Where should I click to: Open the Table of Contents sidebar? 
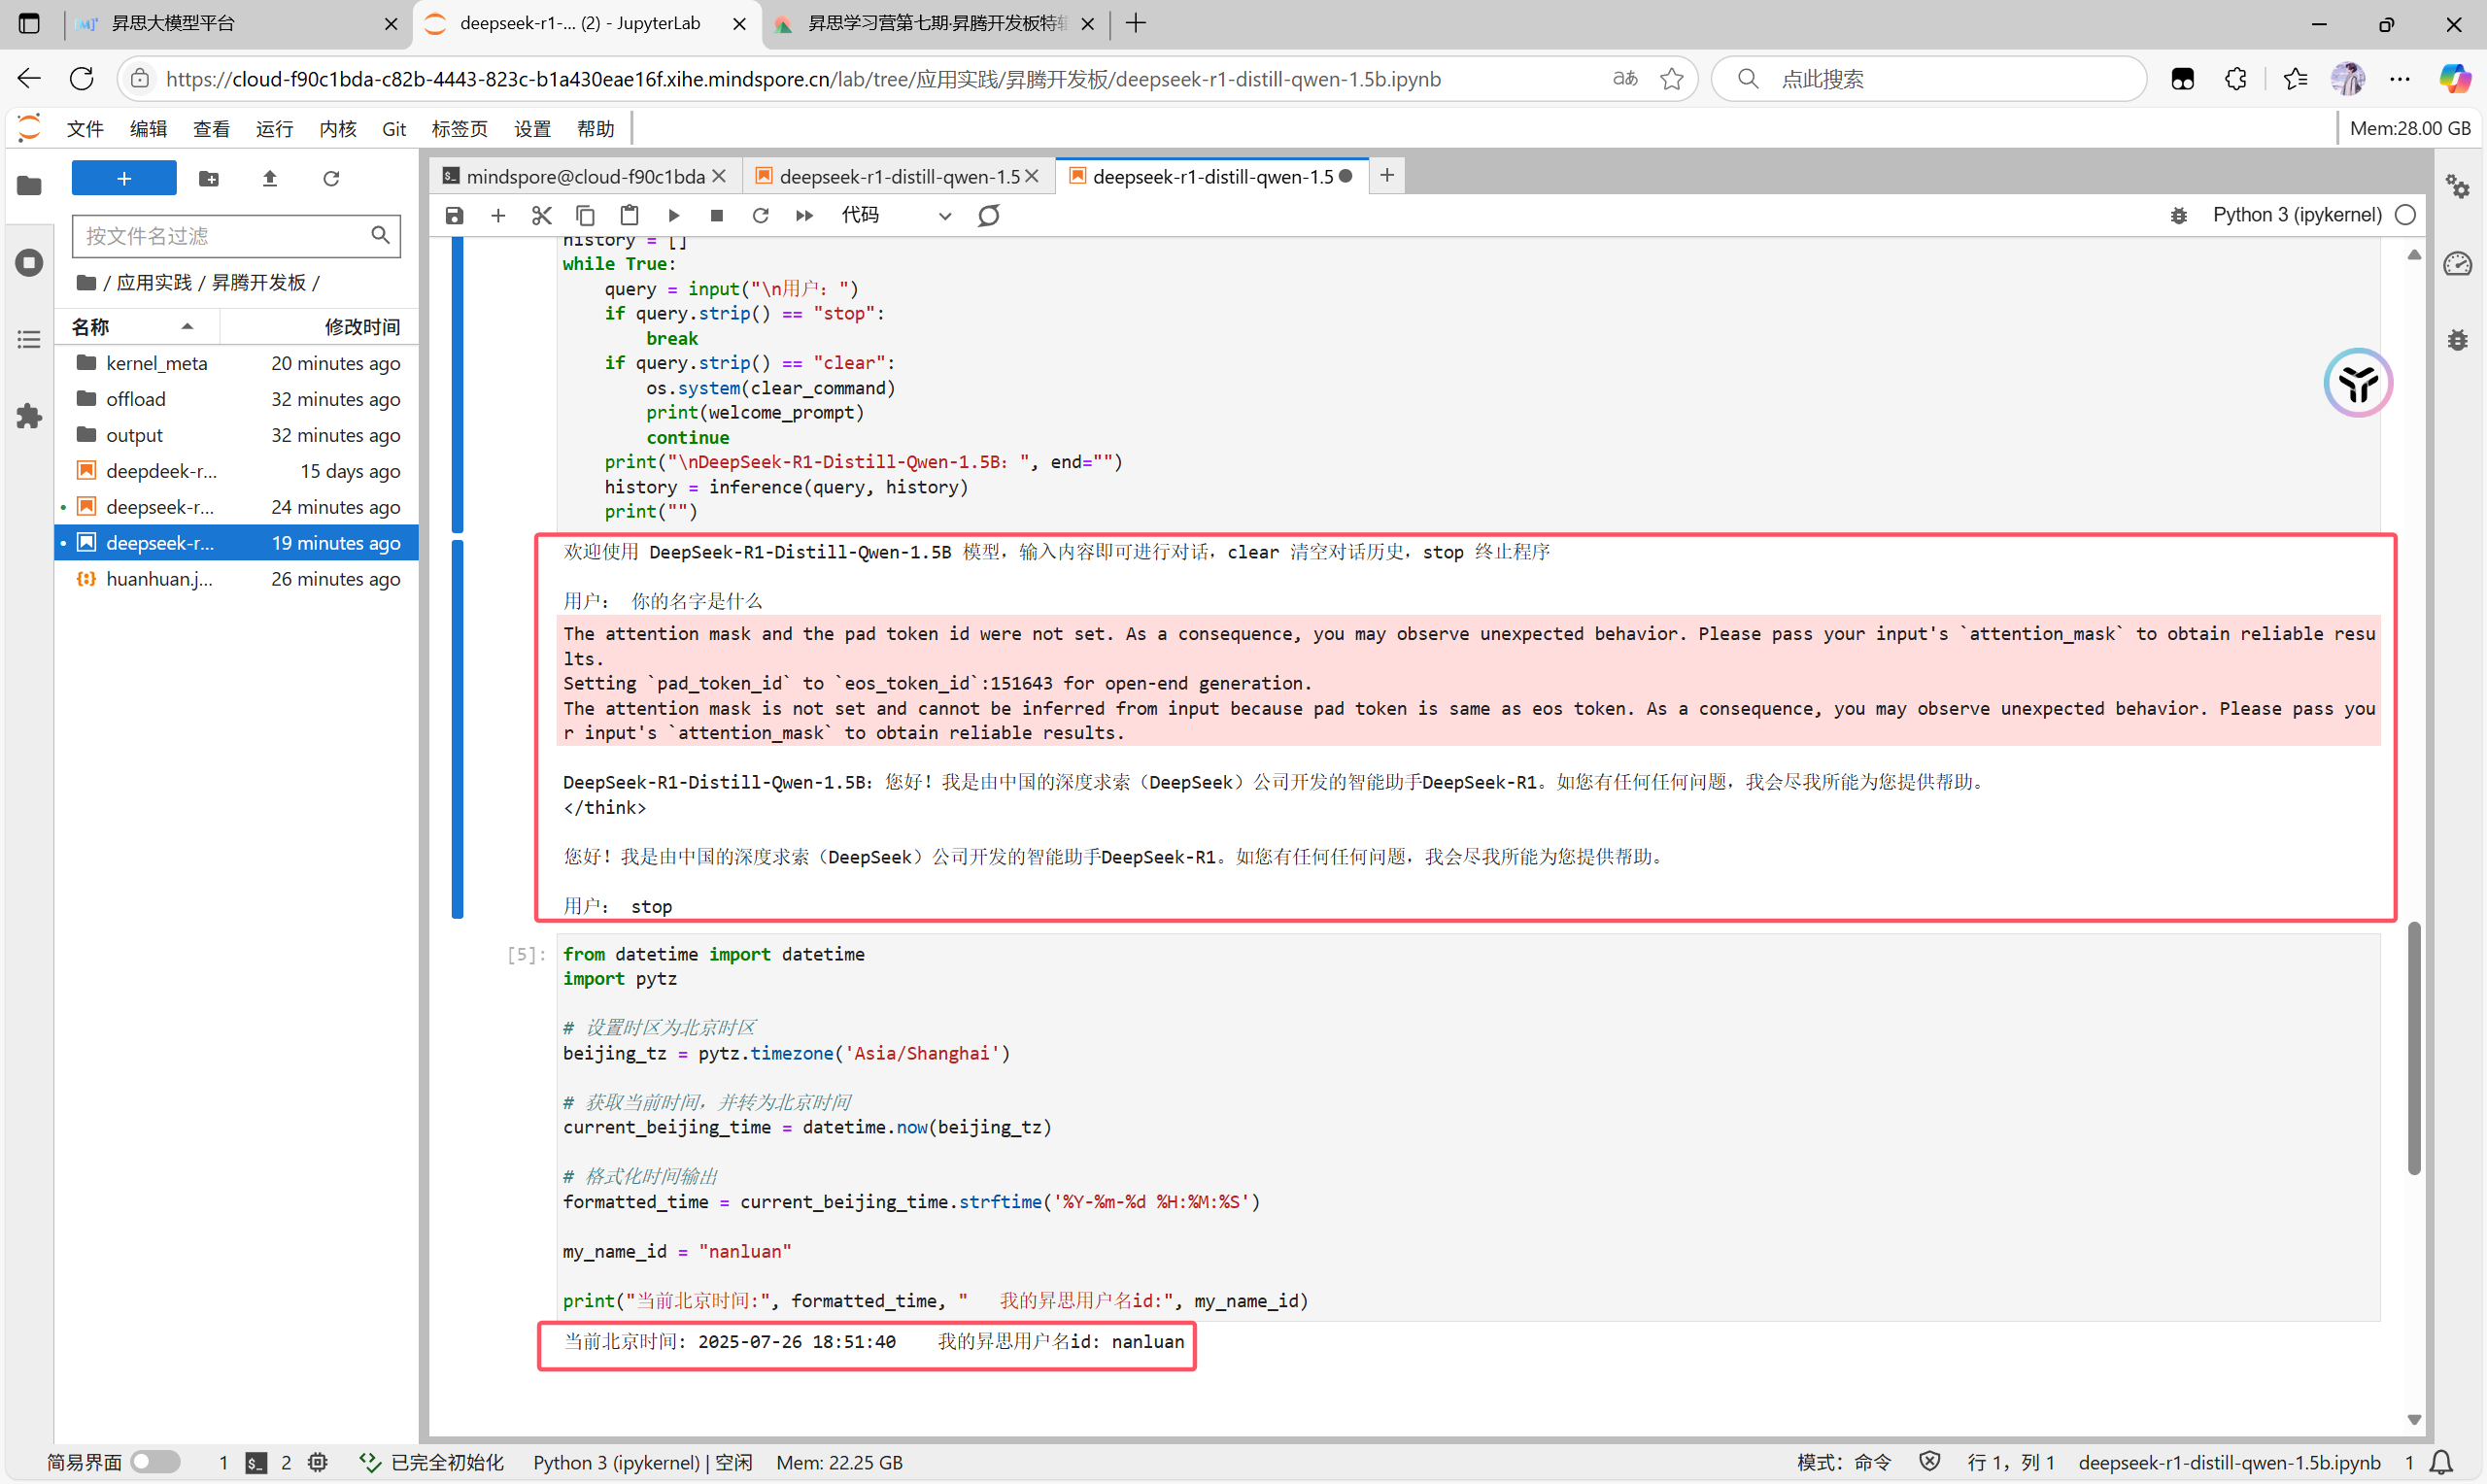click(x=29, y=340)
